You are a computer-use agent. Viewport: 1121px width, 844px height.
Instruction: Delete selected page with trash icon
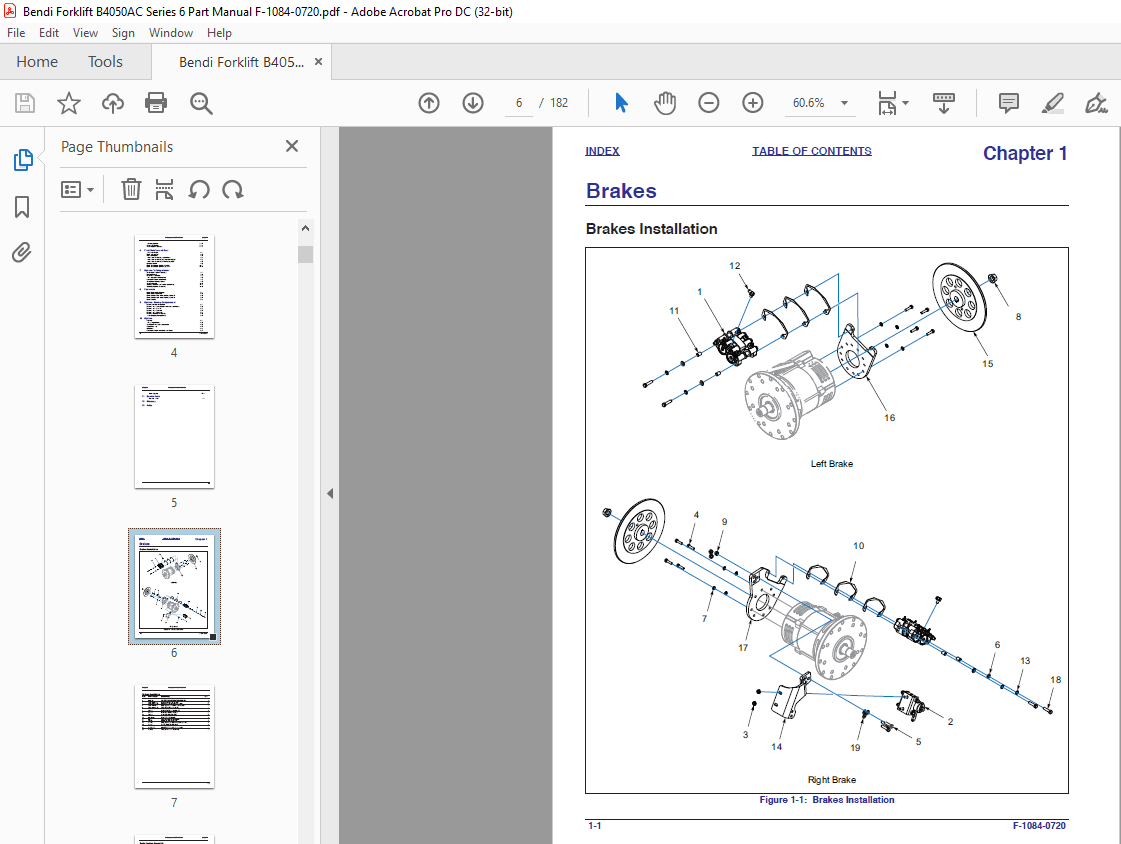[131, 189]
